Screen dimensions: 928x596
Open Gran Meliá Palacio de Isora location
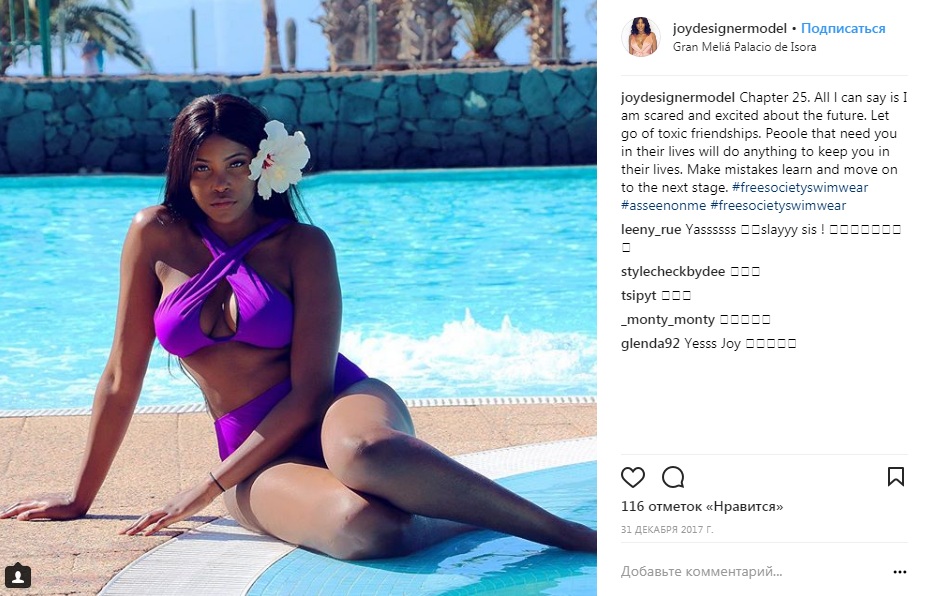(x=745, y=47)
